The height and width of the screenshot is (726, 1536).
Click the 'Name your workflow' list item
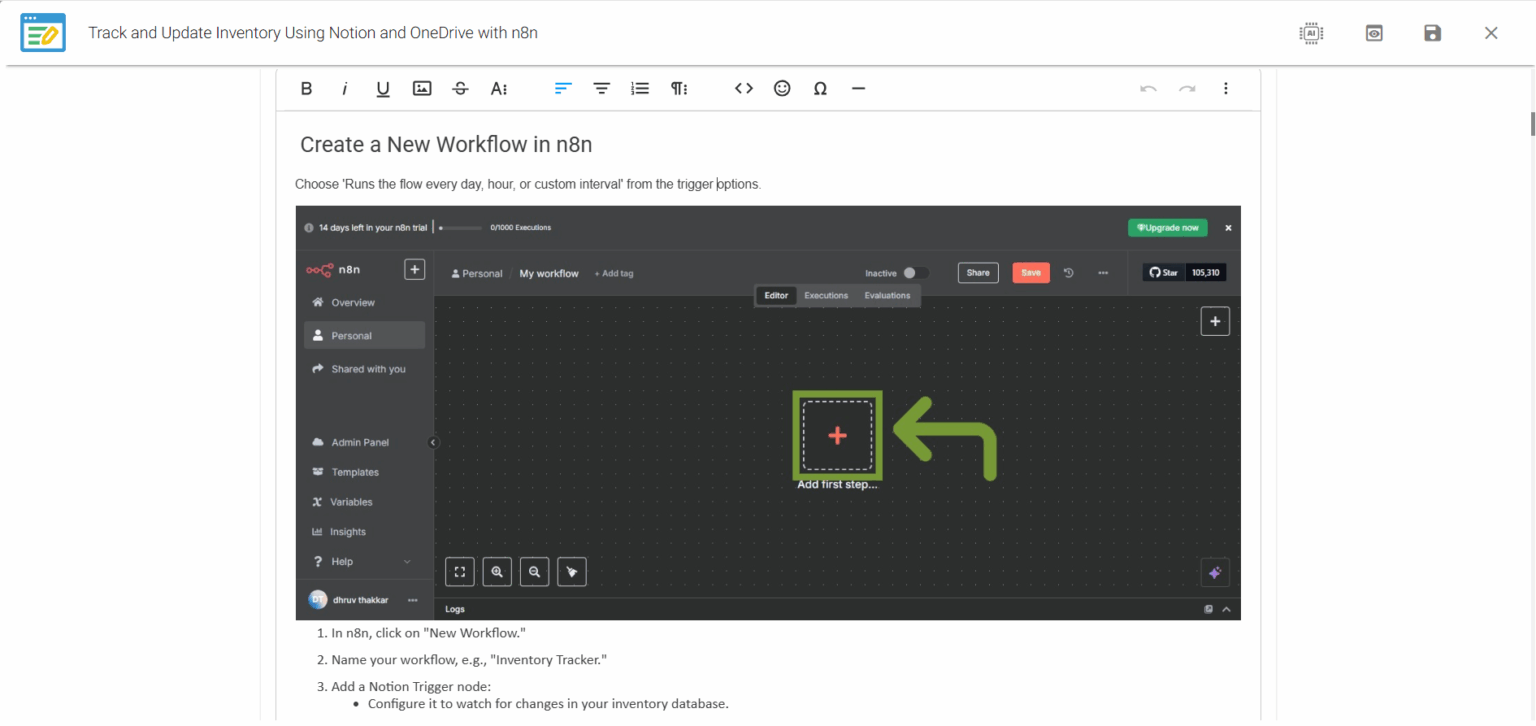[469, 660]
